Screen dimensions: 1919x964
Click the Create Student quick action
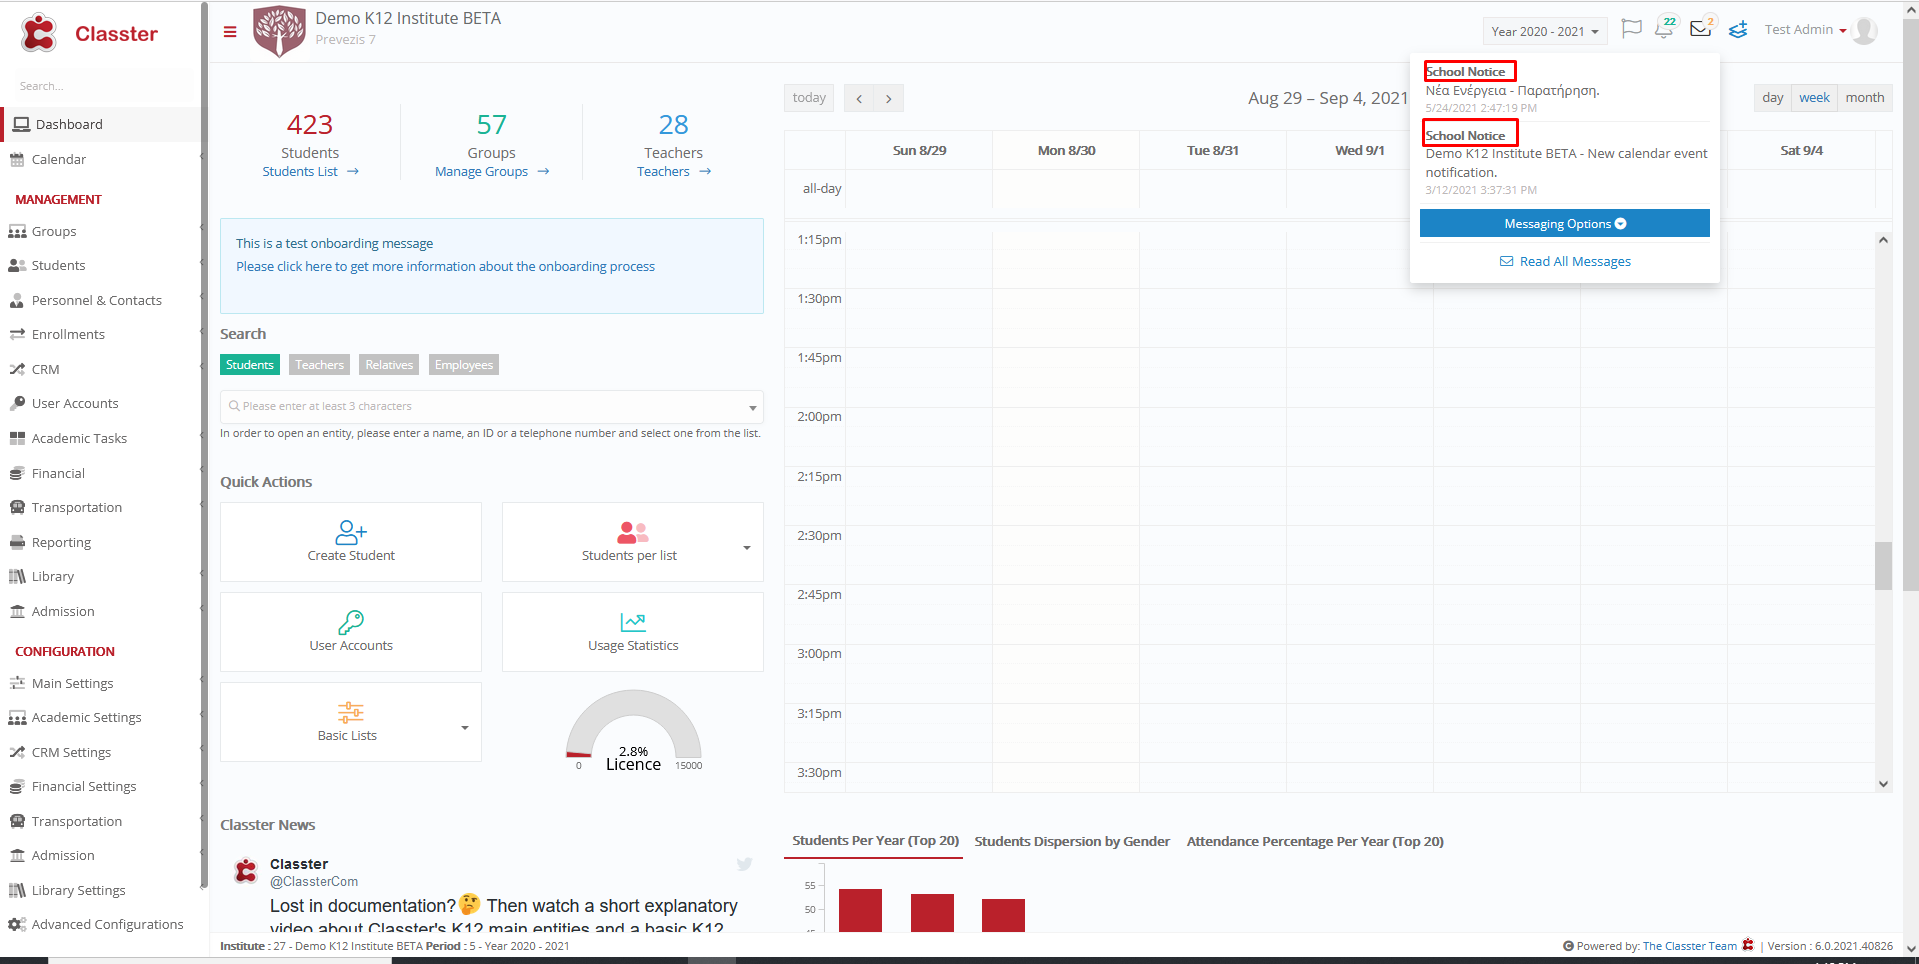tap(351, 541)
